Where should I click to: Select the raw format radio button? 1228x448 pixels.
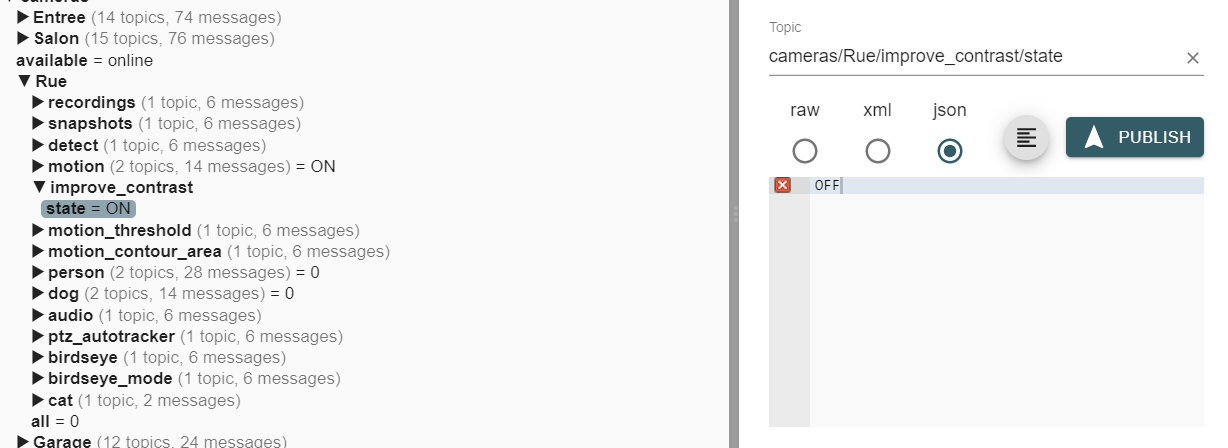click(x=805, y=151)
